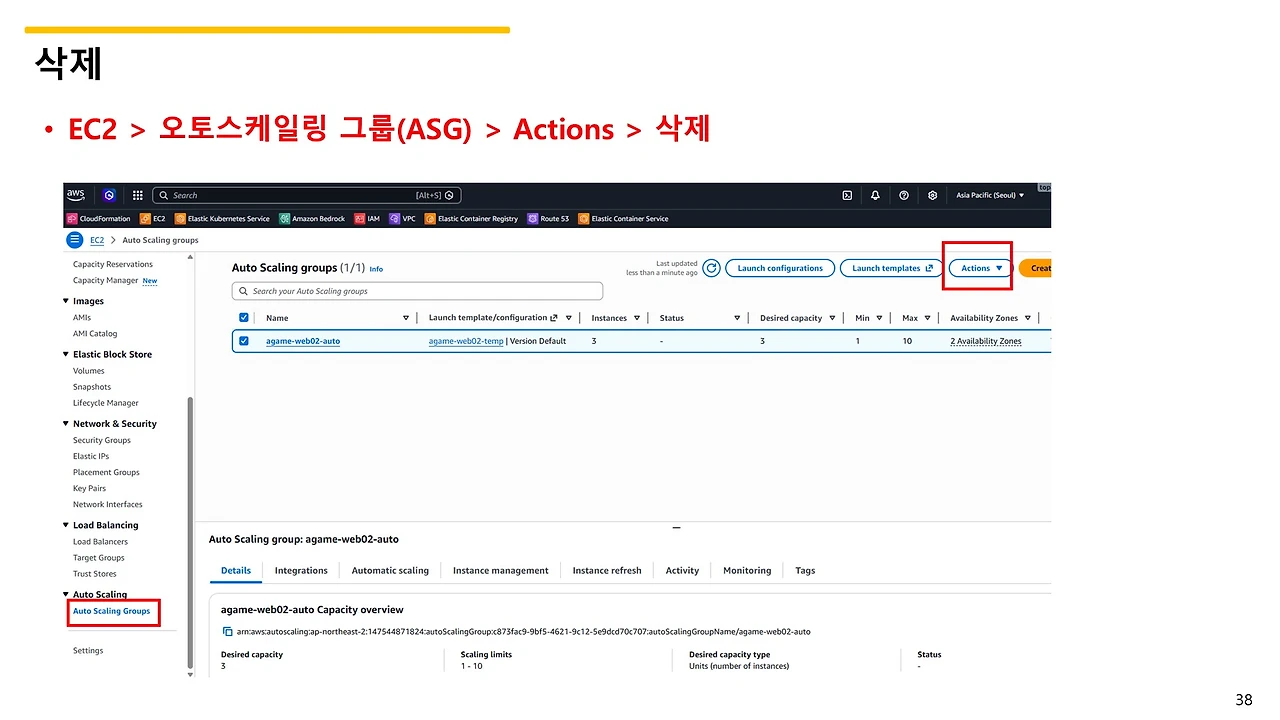Open Auto Scaling Groups in sidebar
The width and height of the screenshot is (1280, 720).
pos(111,611)
